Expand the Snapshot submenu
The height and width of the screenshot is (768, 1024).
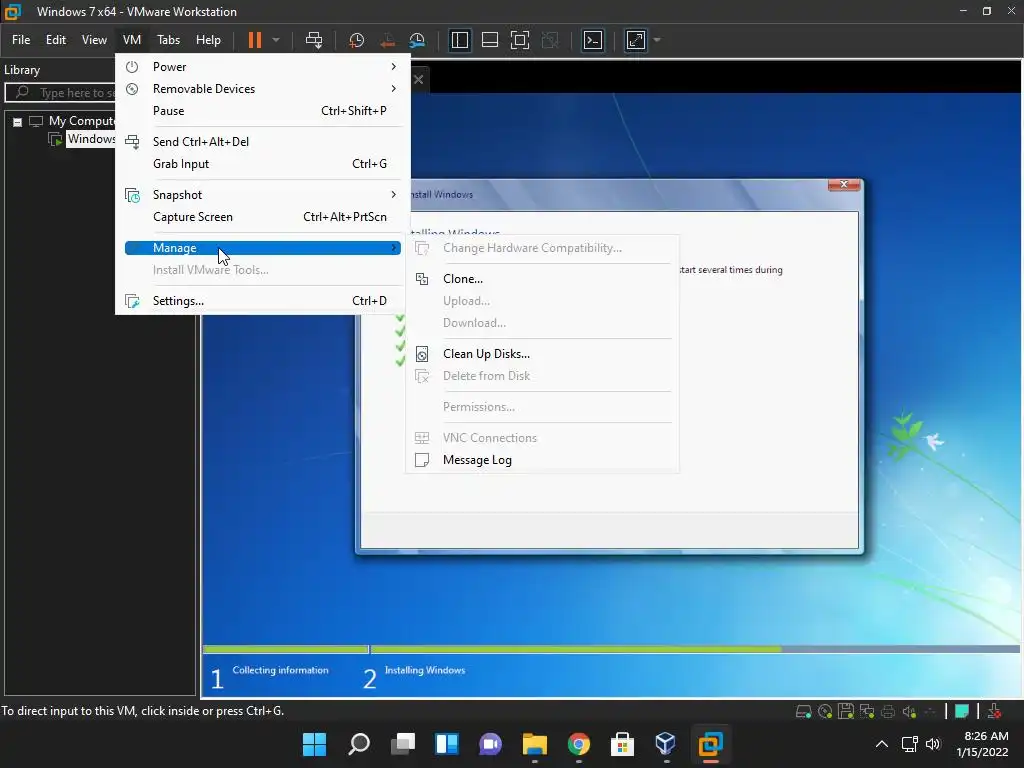click(x=263, y=195)
